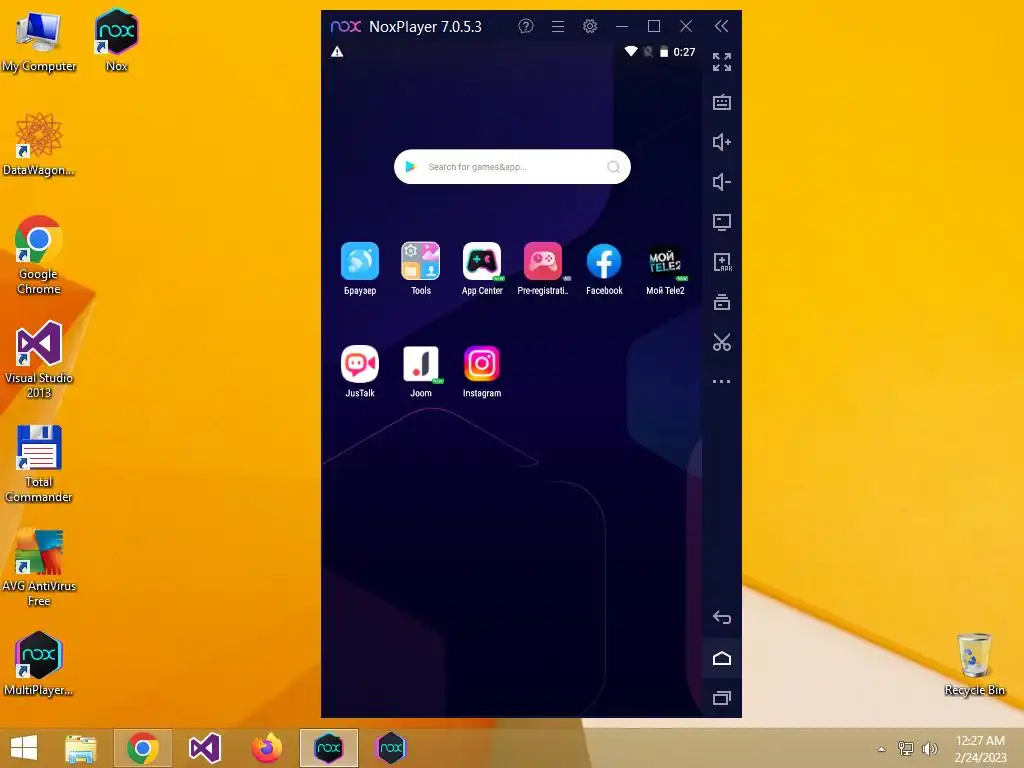Screen dimensions: 1024x768
Task: Decrease volume with Nox sidebar icon
Action: pos(722,182)
